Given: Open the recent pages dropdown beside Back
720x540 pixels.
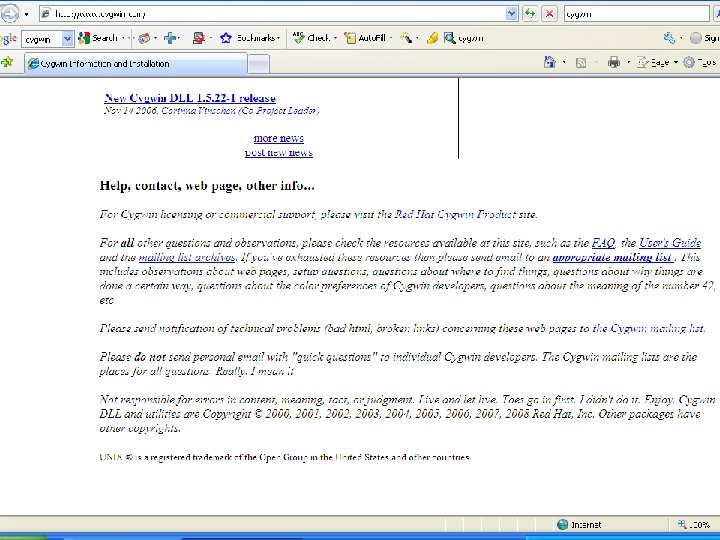Looking at the screenshot, I should pos(27,14).
